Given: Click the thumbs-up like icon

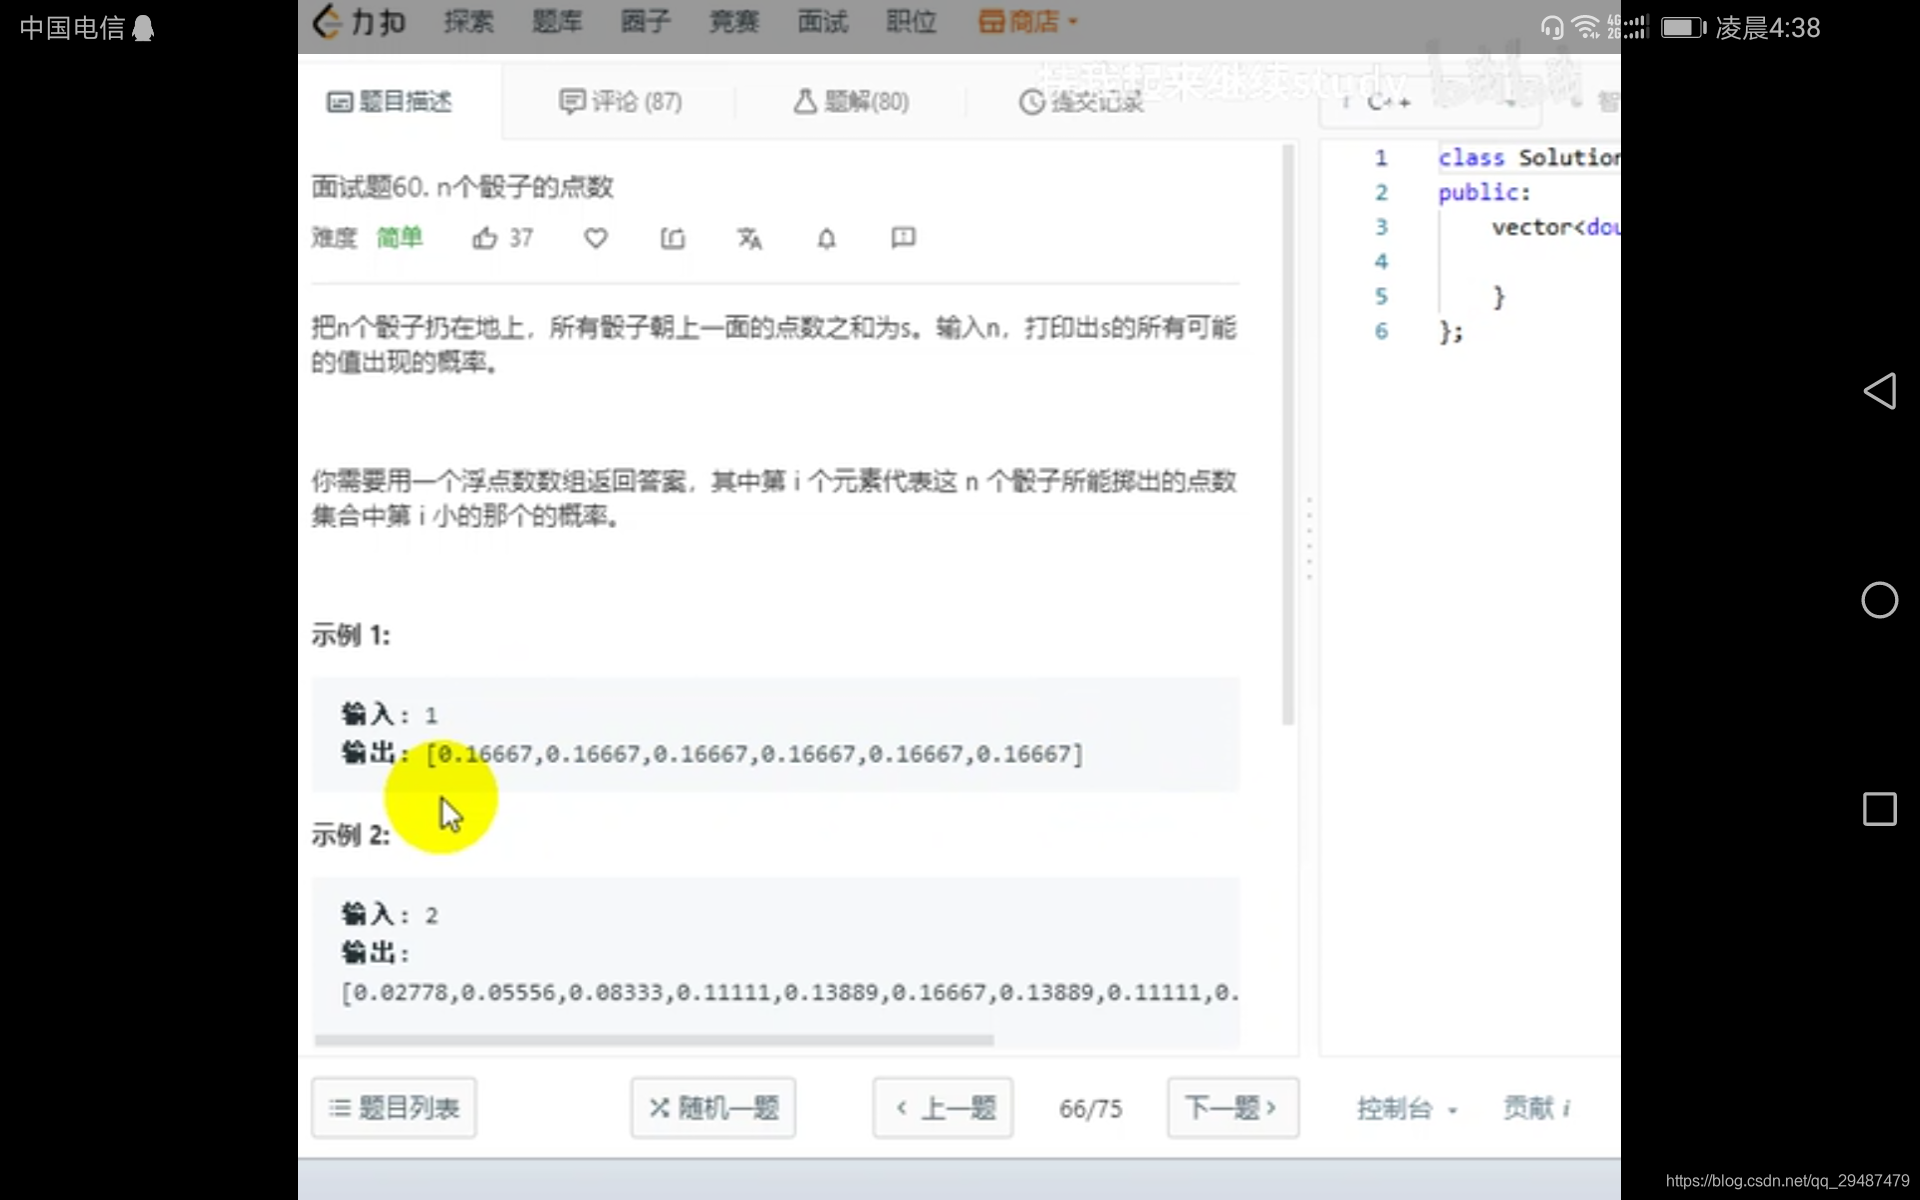Looking at the screenshot, I should pyautogui.click(x=485, y=238).
